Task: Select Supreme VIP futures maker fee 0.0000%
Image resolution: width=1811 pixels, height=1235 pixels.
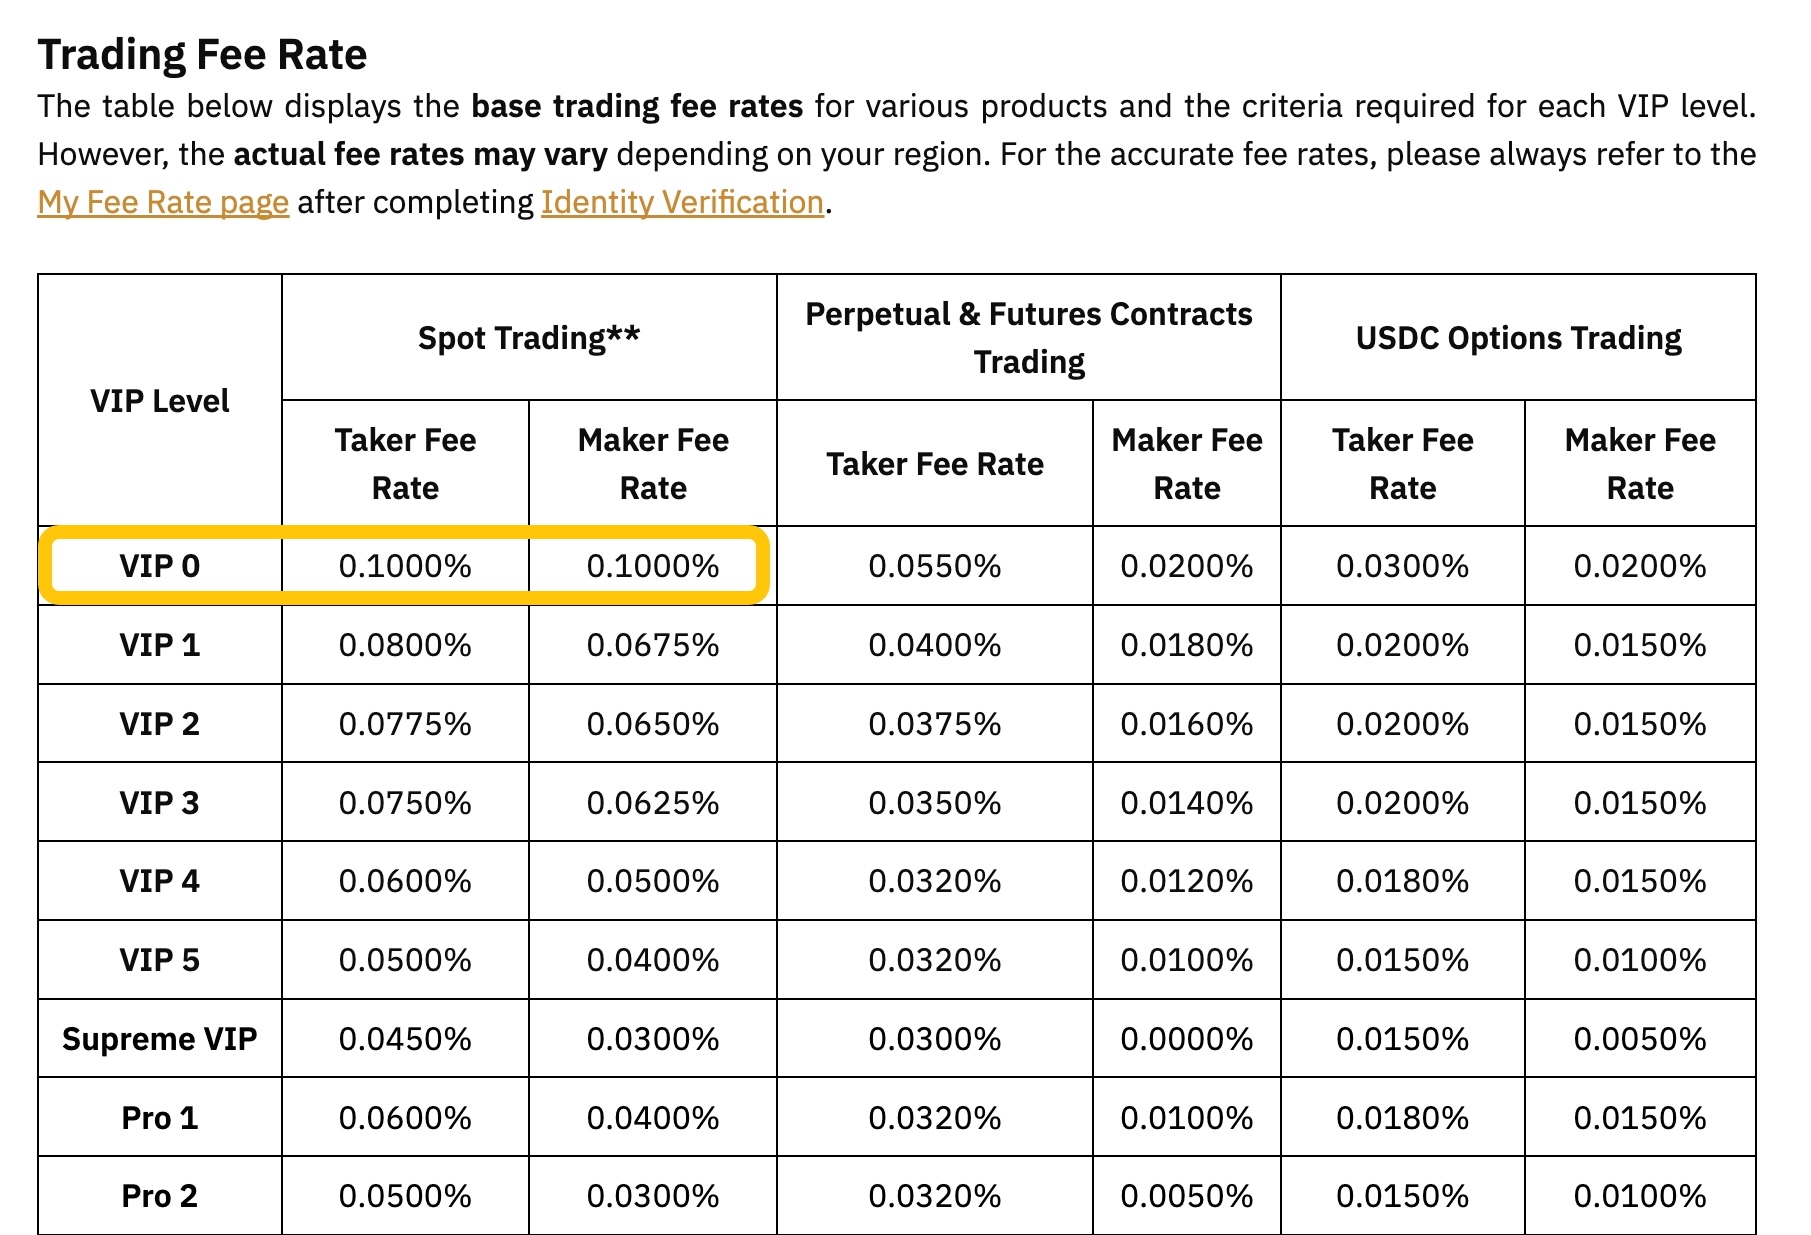Action: point(1187,1039)
